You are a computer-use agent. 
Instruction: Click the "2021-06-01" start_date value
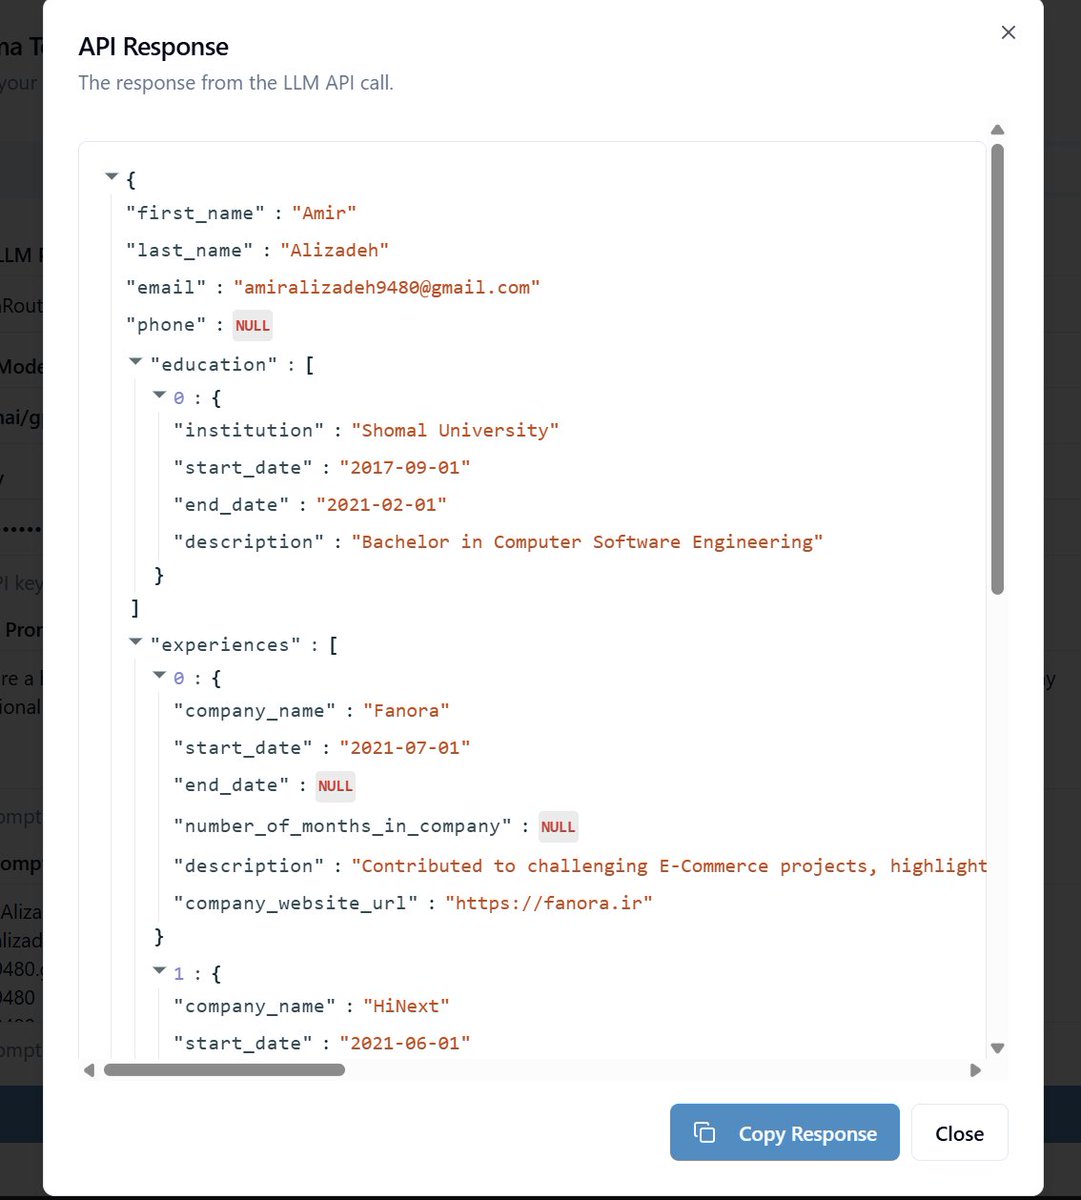coord(405,1043)
